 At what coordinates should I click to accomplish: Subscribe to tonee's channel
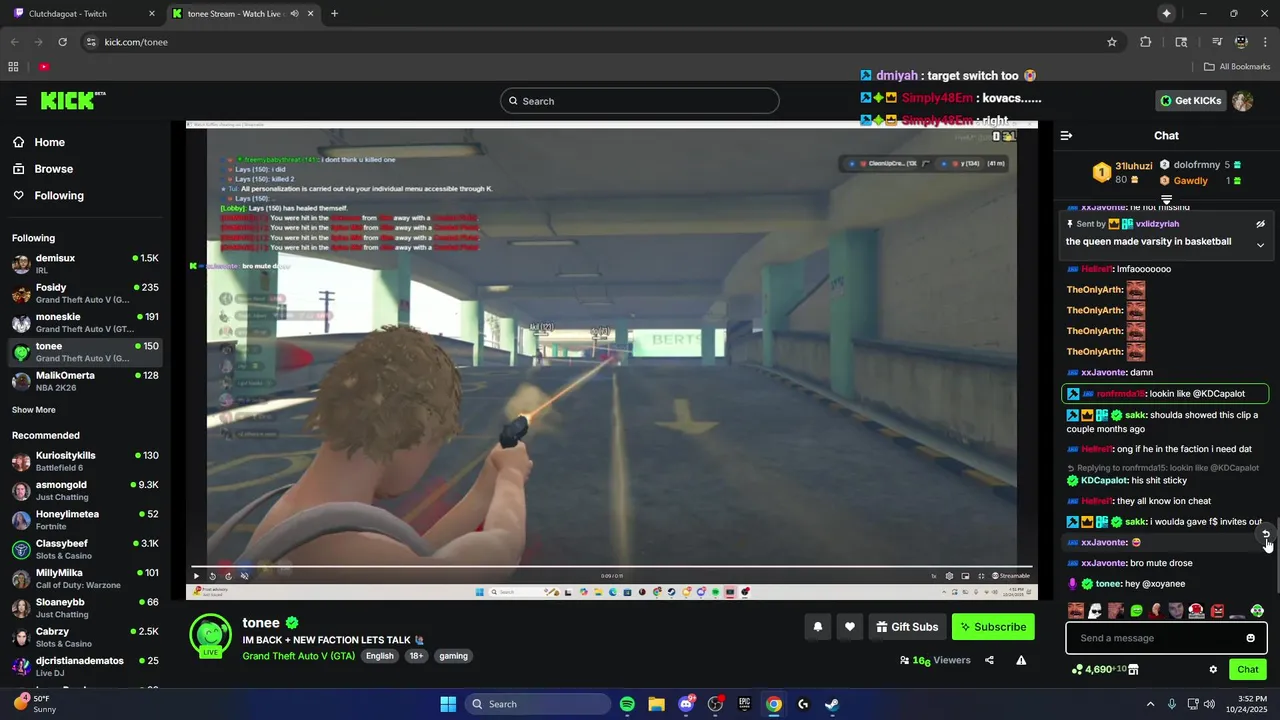coord(993,627)
